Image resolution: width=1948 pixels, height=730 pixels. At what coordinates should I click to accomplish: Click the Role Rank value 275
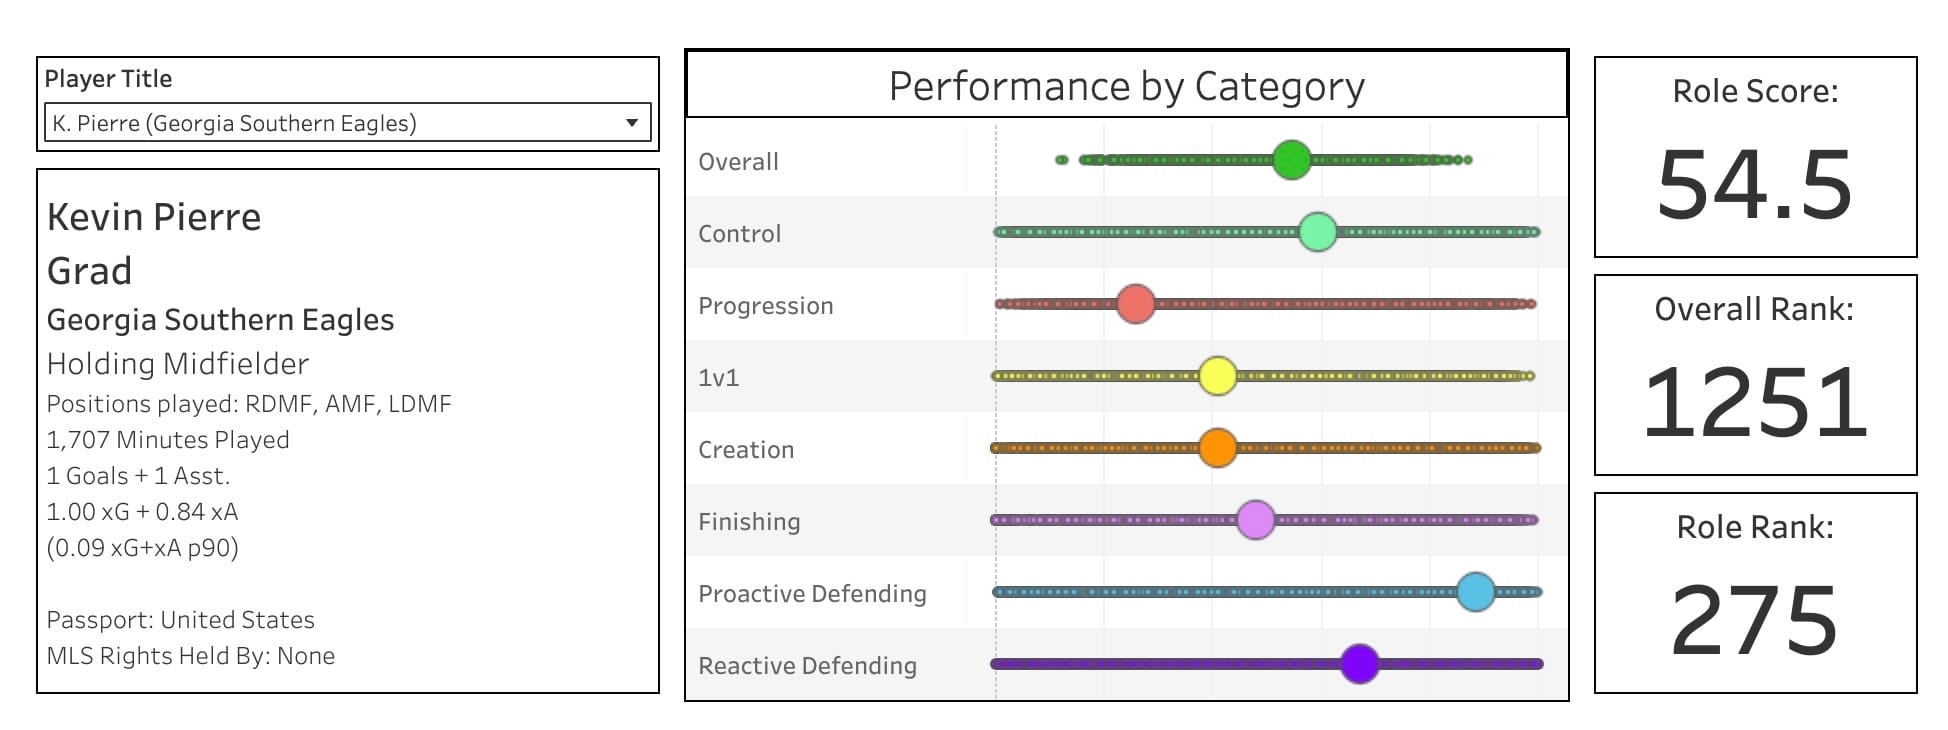[x=1754, y=620]
